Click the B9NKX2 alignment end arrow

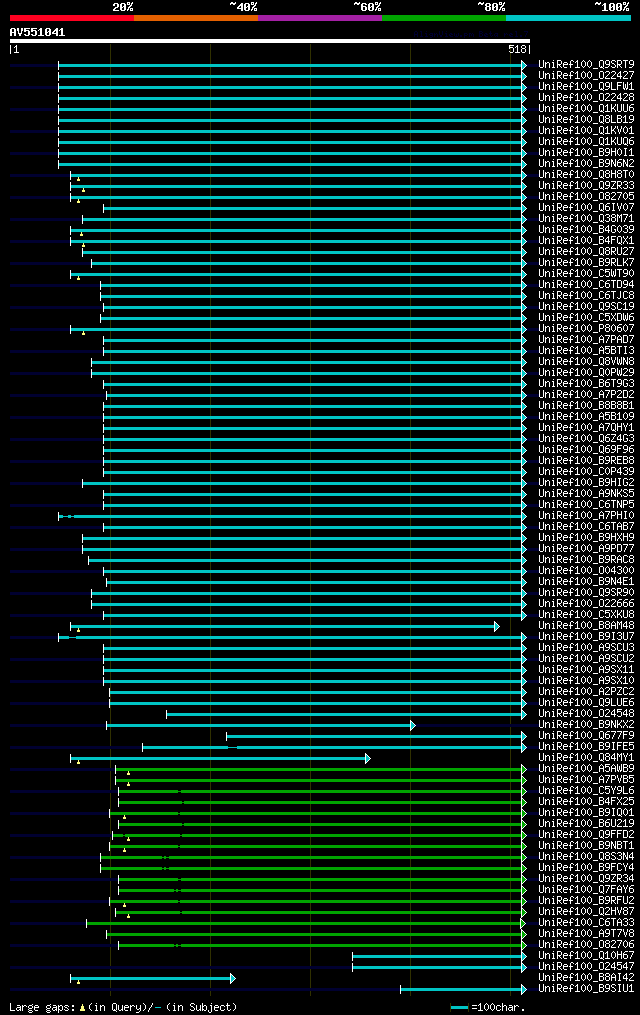click(x=413, y=726)
